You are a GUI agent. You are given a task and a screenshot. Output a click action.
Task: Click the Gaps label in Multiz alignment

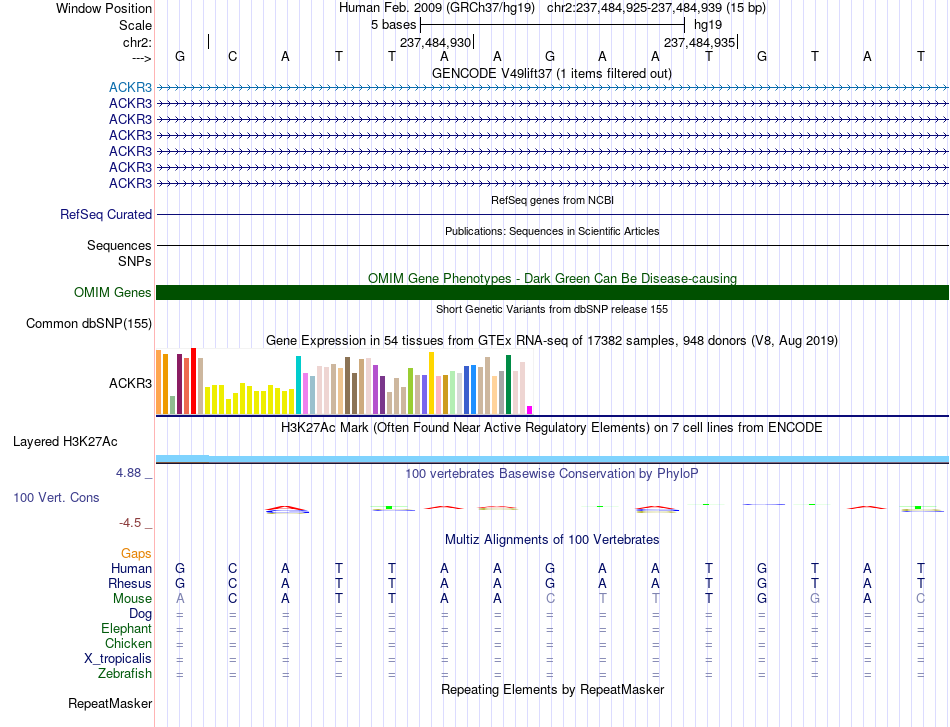tap(136, 553)
